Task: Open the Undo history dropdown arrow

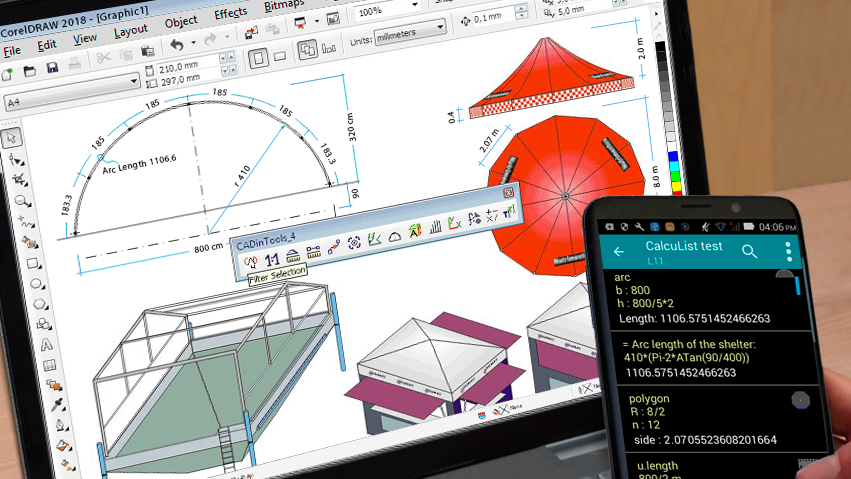Action: (x=193, y=42)
